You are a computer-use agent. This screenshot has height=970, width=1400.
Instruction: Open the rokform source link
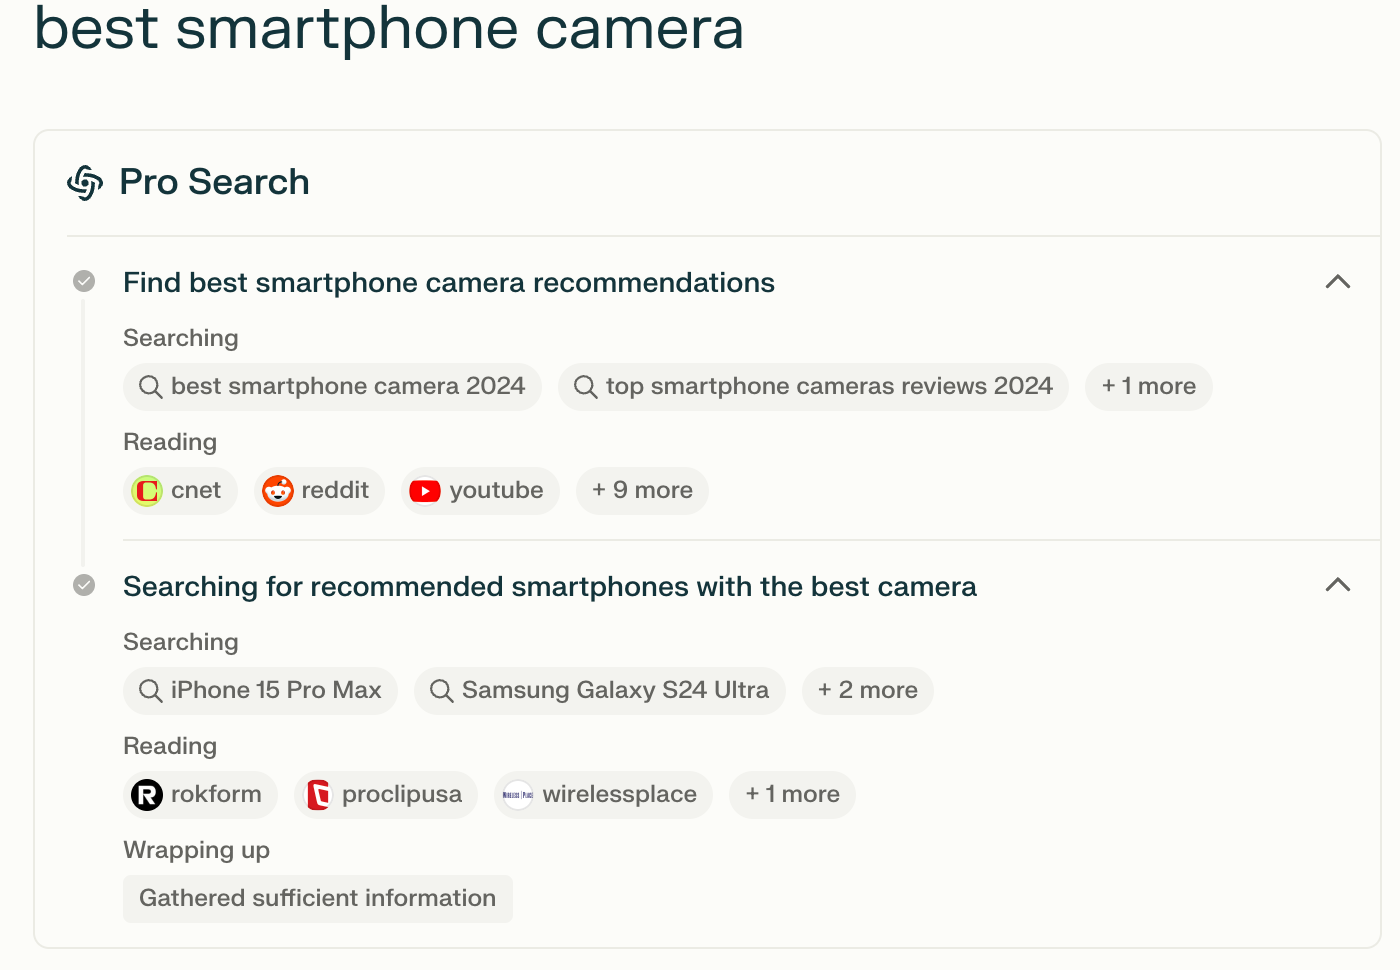click(200, 795)
